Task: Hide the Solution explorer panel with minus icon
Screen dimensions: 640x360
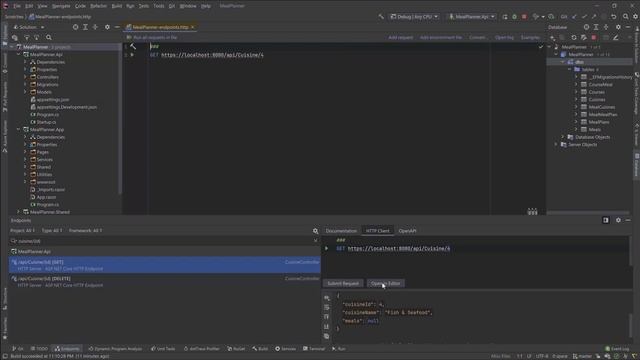Action: point(117,27)
